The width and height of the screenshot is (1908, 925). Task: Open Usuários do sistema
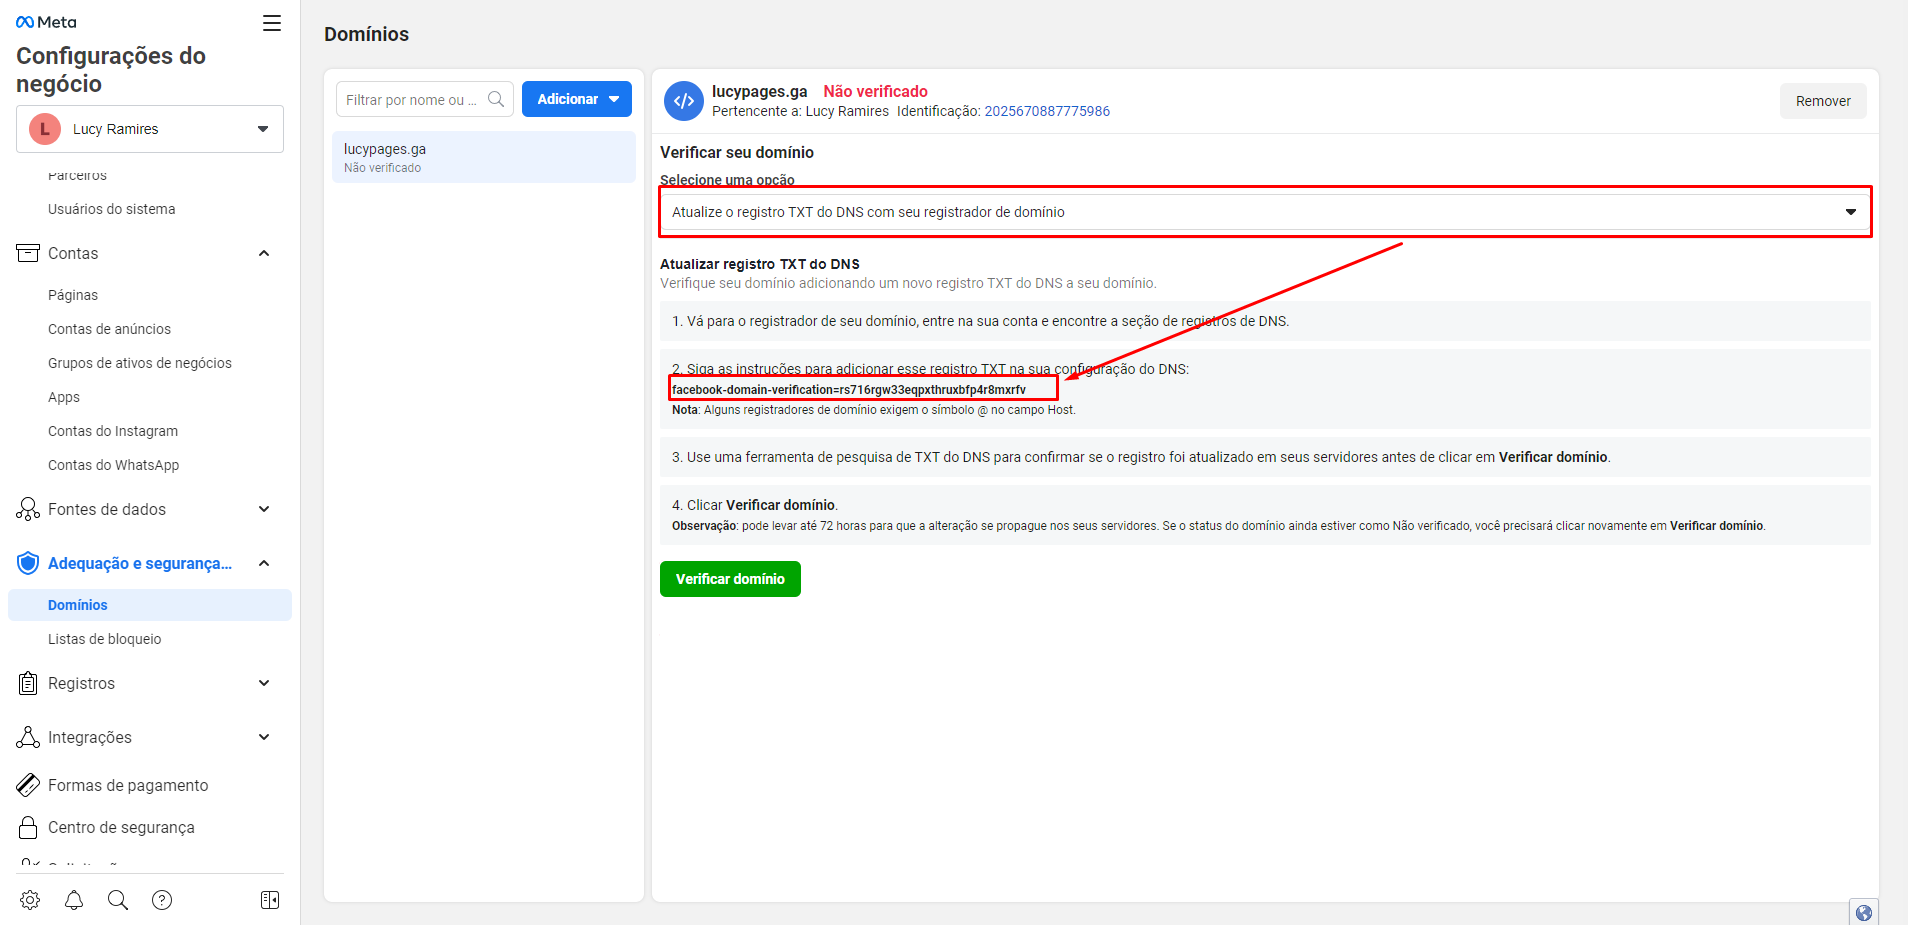(x=112, y=209)
